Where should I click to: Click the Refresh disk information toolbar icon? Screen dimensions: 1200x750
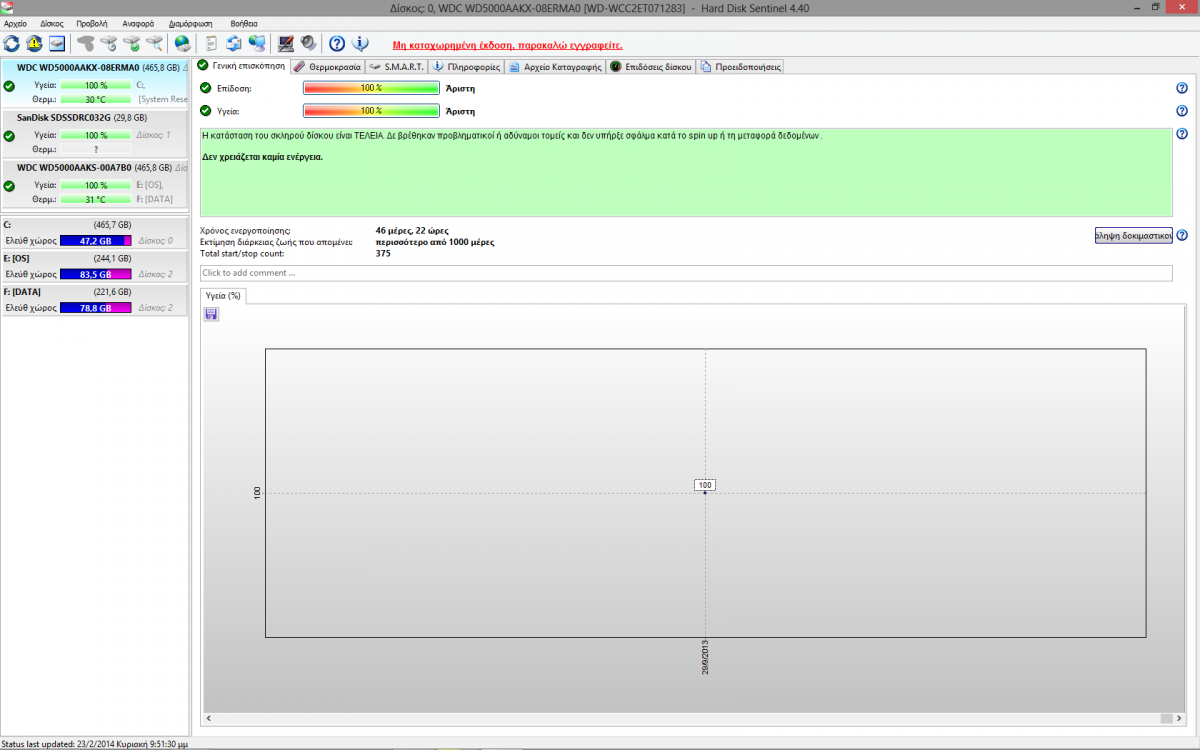point(12,43)
